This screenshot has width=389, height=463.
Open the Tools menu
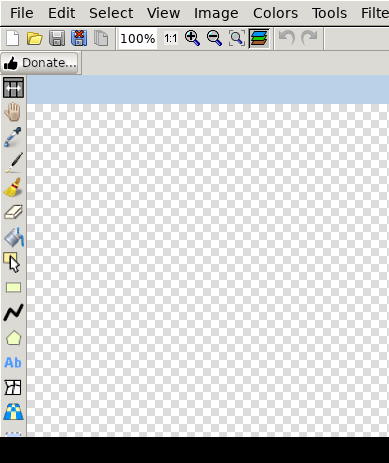(x=329, y=13)
